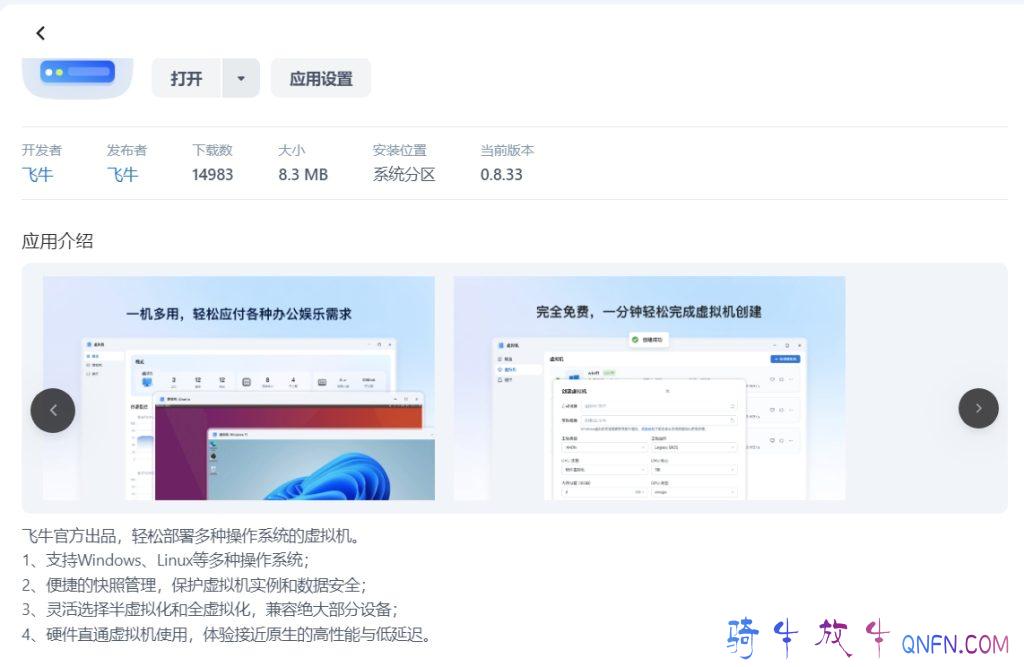
Task: Click the current version number 0.8.33
Action: tap(501, 174)
